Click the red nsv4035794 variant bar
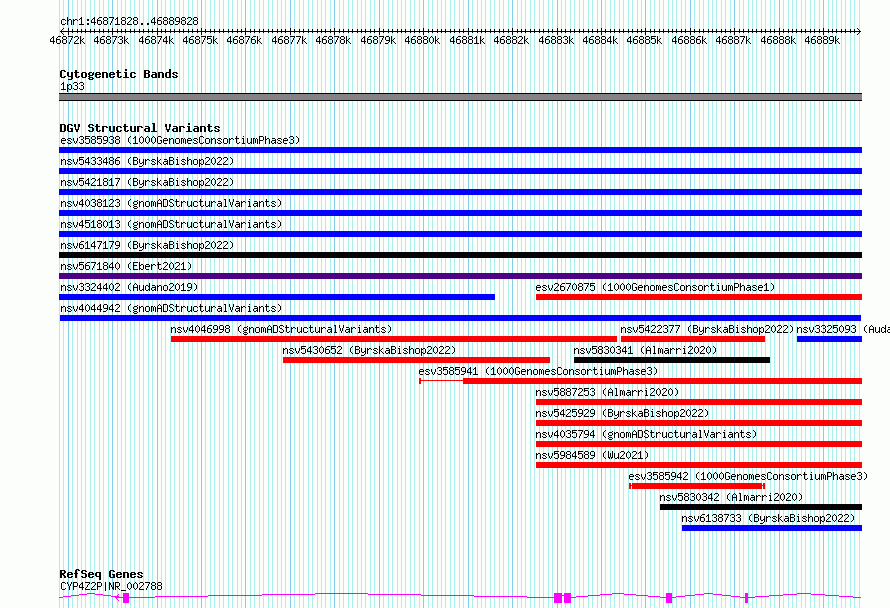Screen dimensions: 890x608 click(699, 444)
